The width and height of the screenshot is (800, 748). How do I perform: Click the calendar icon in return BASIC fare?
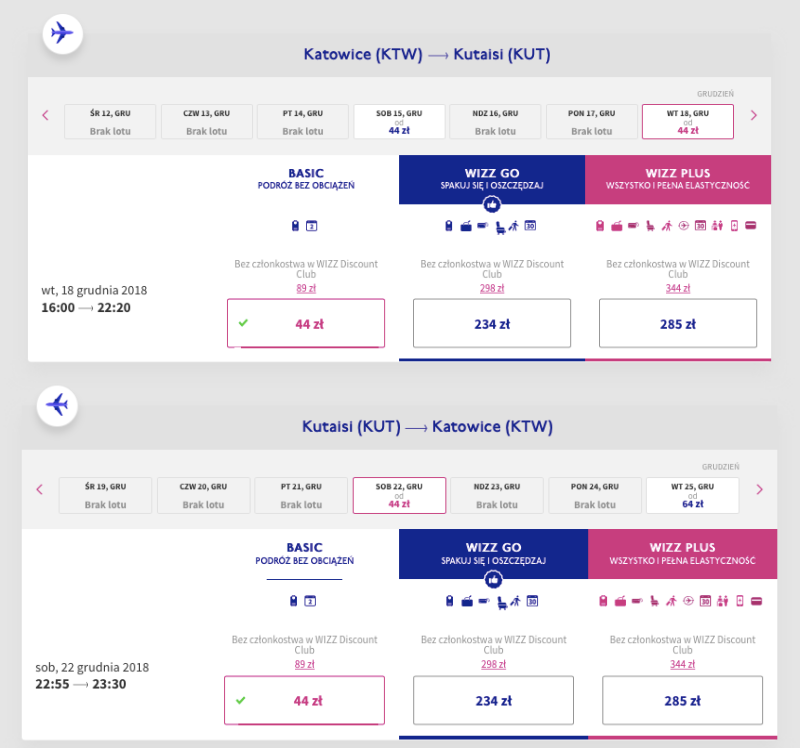310,601
